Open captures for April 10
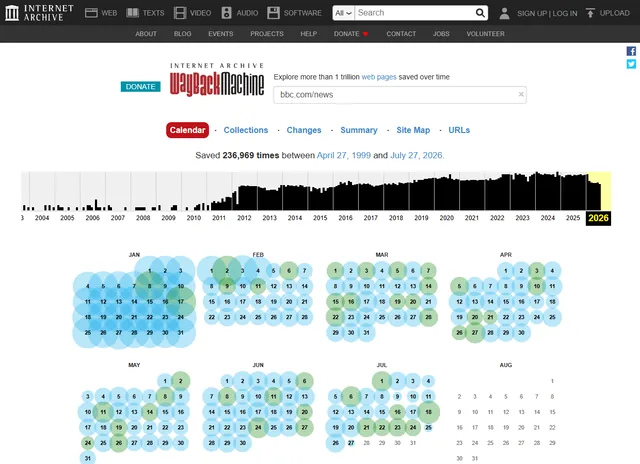The image size is (640, 464). coord(537,286)
